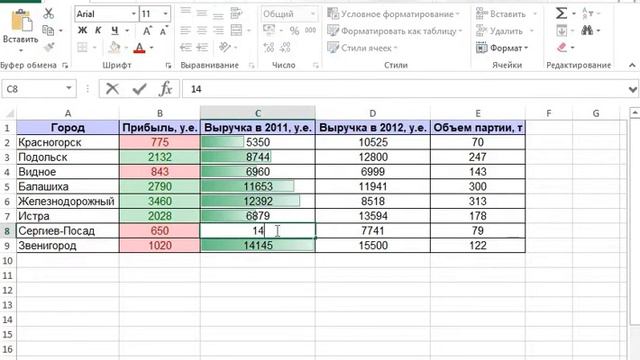
Task: Click the Decrease Decimal icon
Action: click(285, 48)
